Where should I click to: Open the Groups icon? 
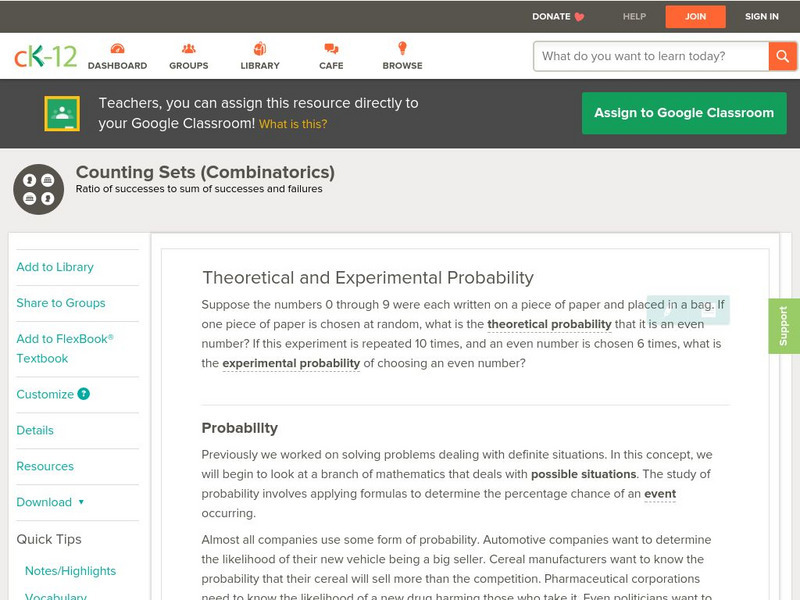188,49
